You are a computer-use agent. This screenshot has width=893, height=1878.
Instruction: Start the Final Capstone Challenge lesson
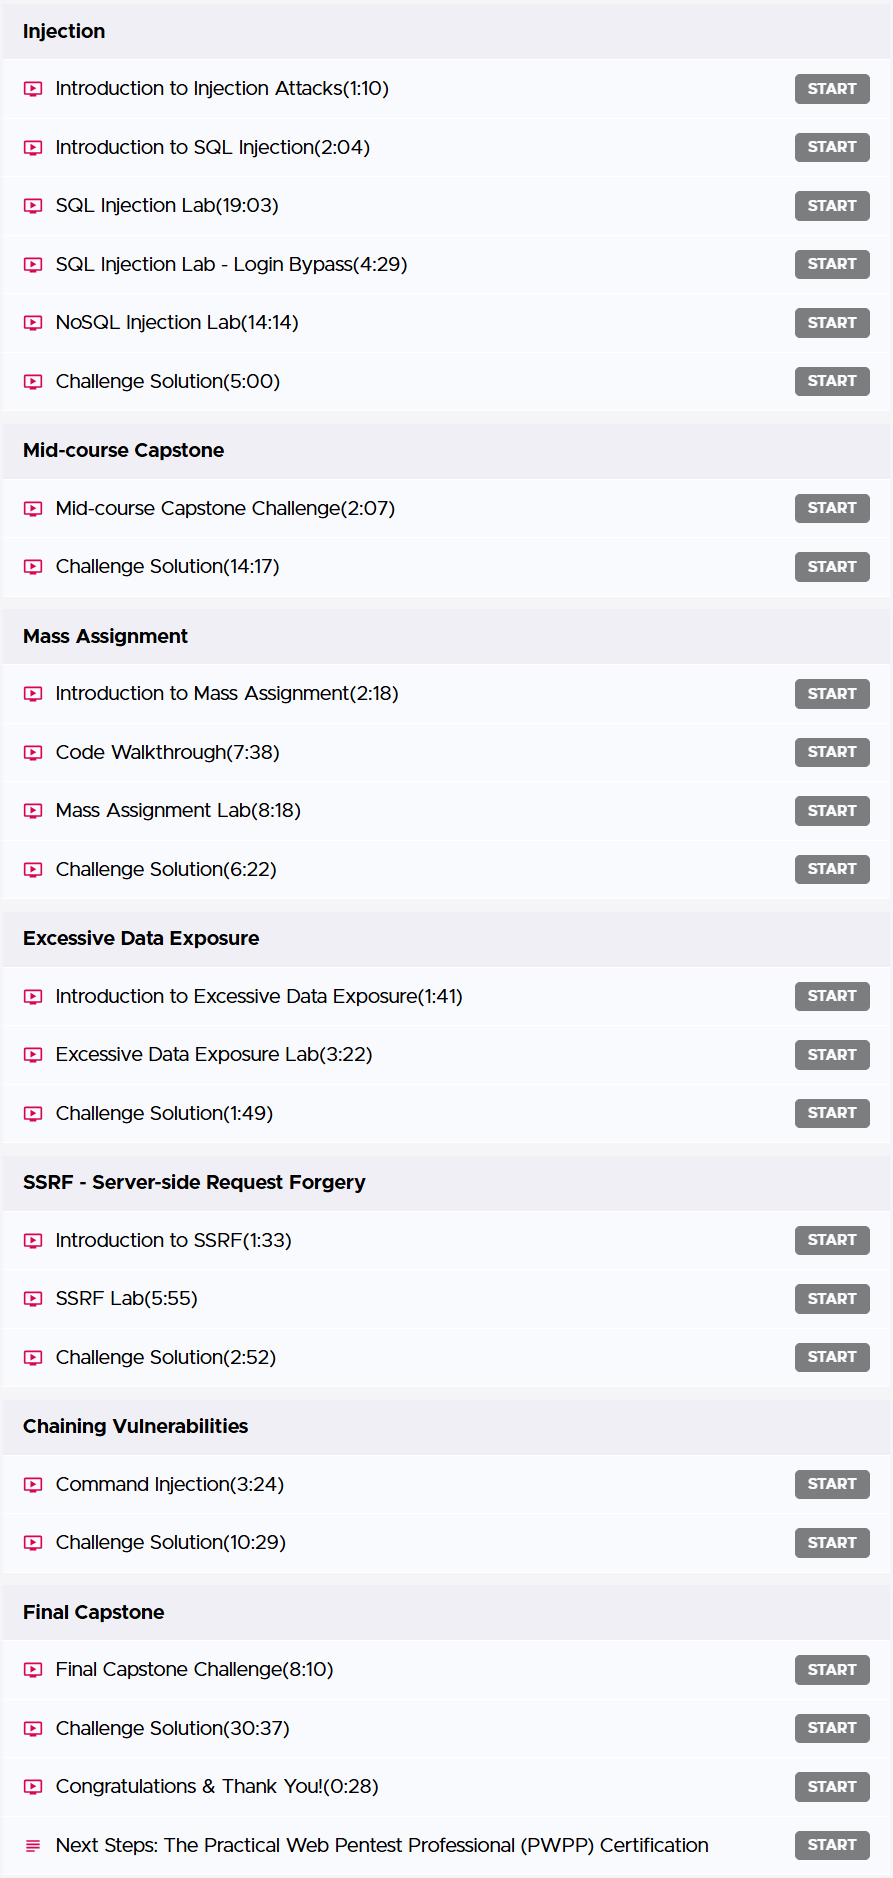pyautogui.click(x=832, y=1670)
